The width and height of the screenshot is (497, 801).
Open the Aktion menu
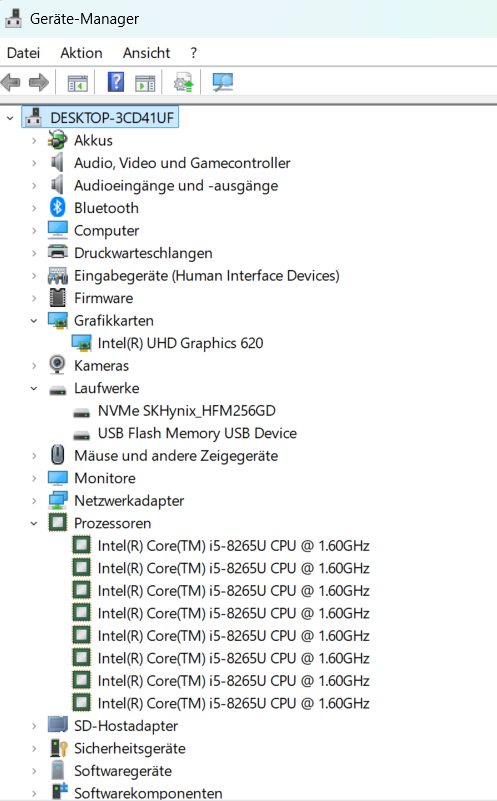[81, 53]
